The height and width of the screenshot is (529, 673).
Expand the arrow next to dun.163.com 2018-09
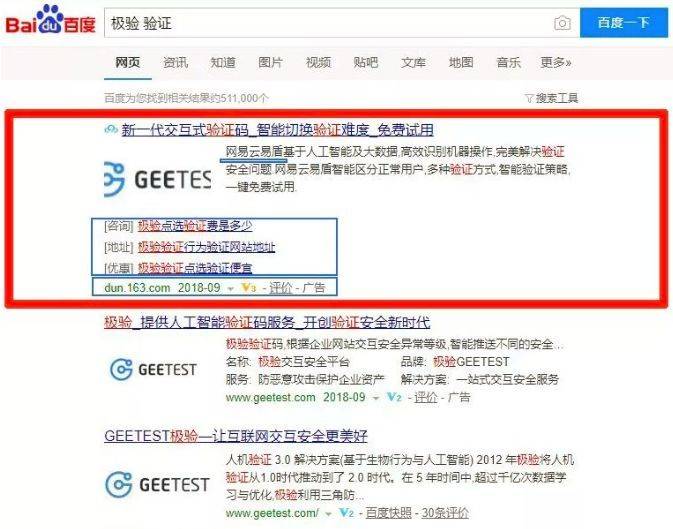point(230,289)
